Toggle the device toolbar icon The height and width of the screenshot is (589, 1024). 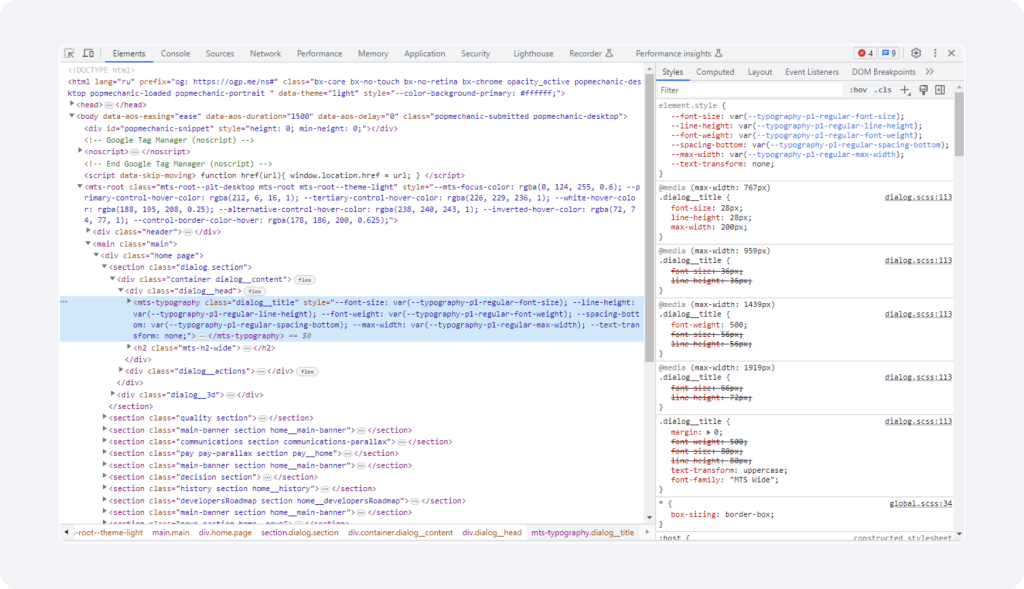pyautogui.click(x=88, y=54)
